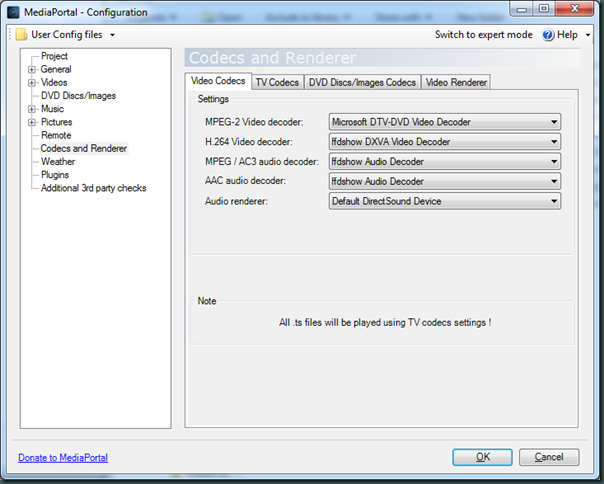Screen dimensions: 604x484
Task: Open the H.264 Video decoder dropdown
Action: 445,142
